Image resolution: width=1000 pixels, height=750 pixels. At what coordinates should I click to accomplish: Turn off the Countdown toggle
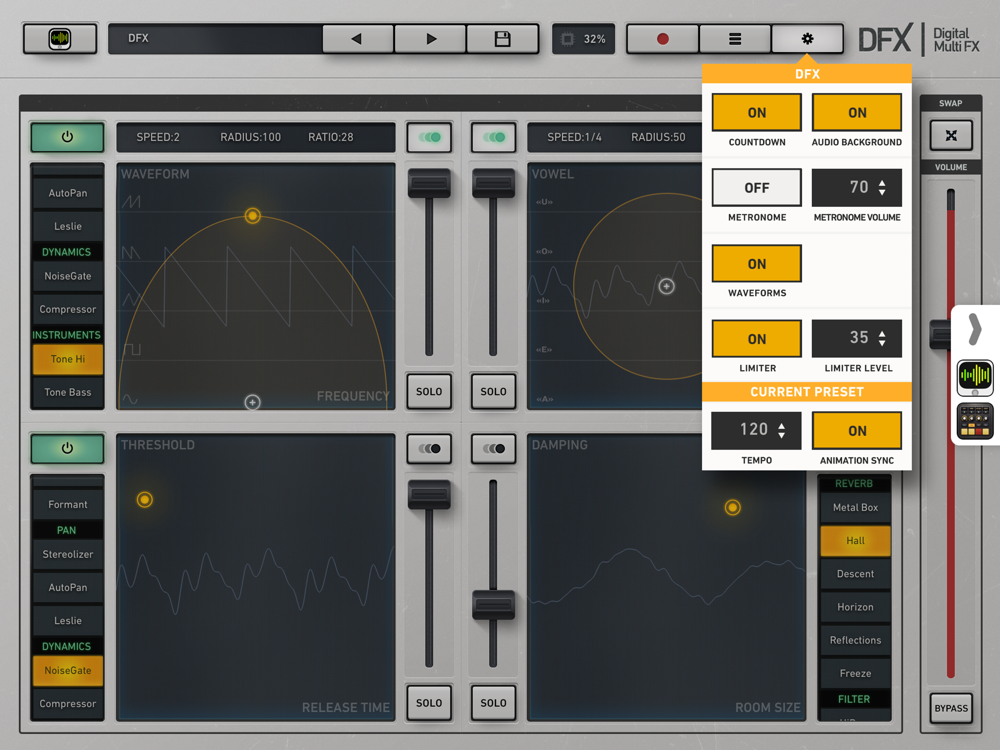tap(756, 113)
